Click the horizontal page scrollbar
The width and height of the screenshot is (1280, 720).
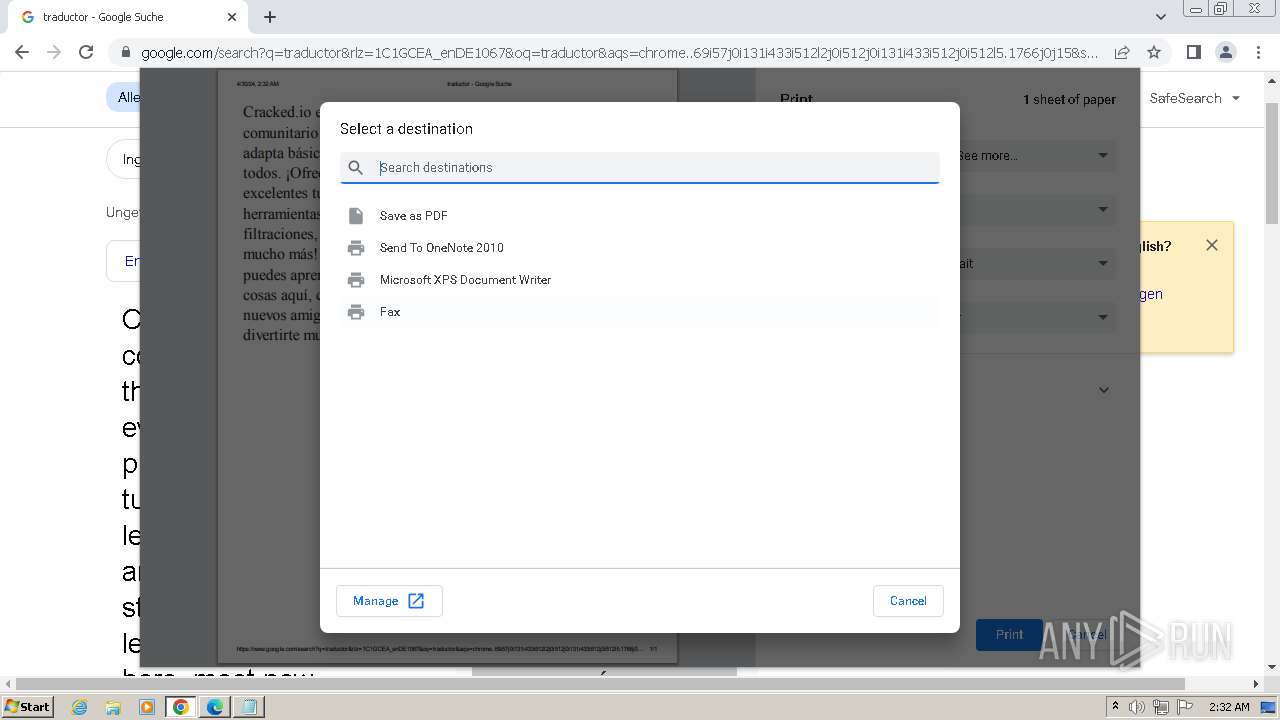pos(598,684)
